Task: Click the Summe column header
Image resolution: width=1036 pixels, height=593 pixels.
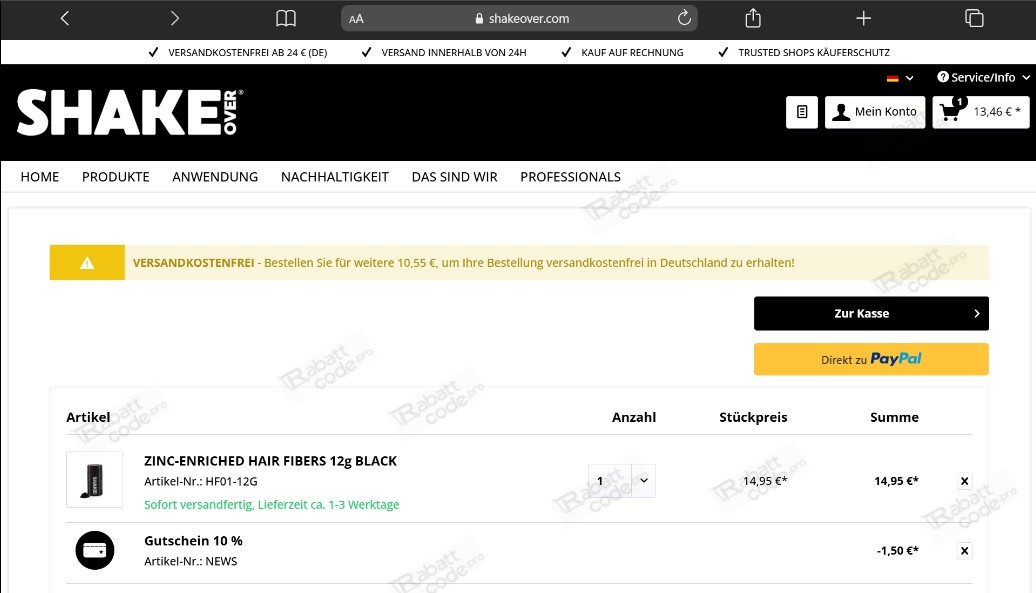Action: click(895, 417)
